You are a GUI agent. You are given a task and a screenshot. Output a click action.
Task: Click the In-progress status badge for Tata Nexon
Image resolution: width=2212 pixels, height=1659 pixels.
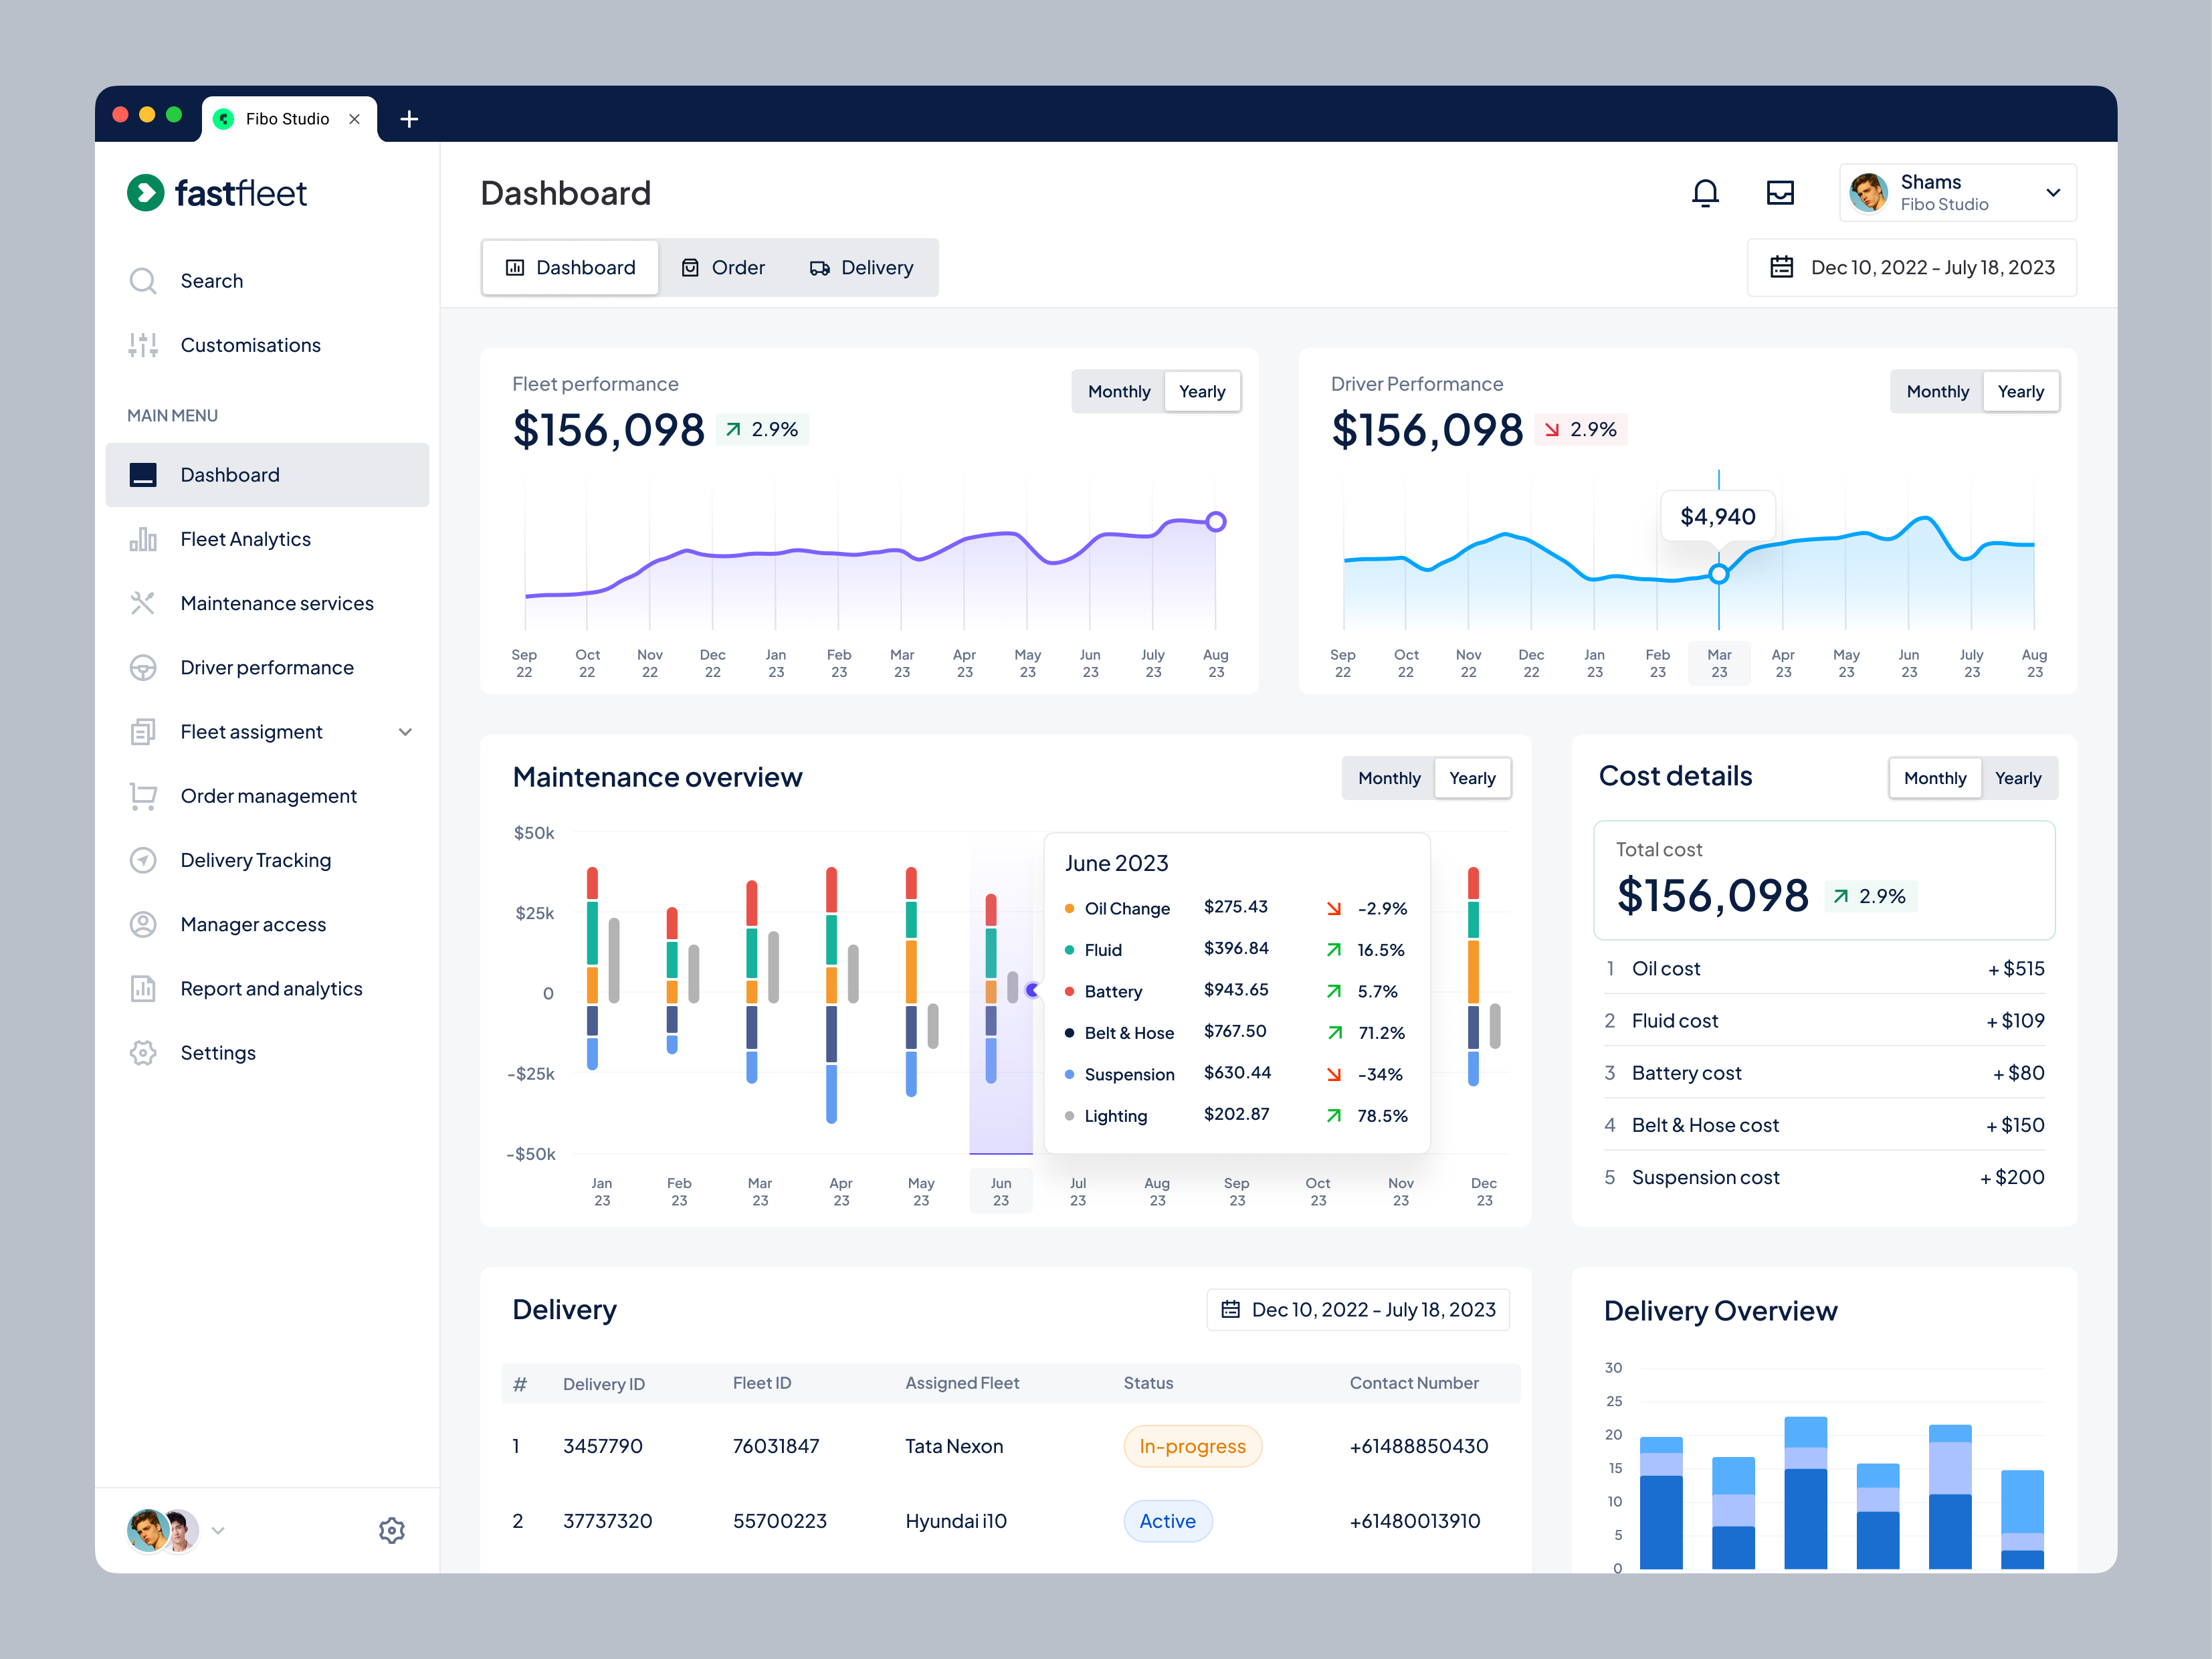click(x=1192, y=1446)
